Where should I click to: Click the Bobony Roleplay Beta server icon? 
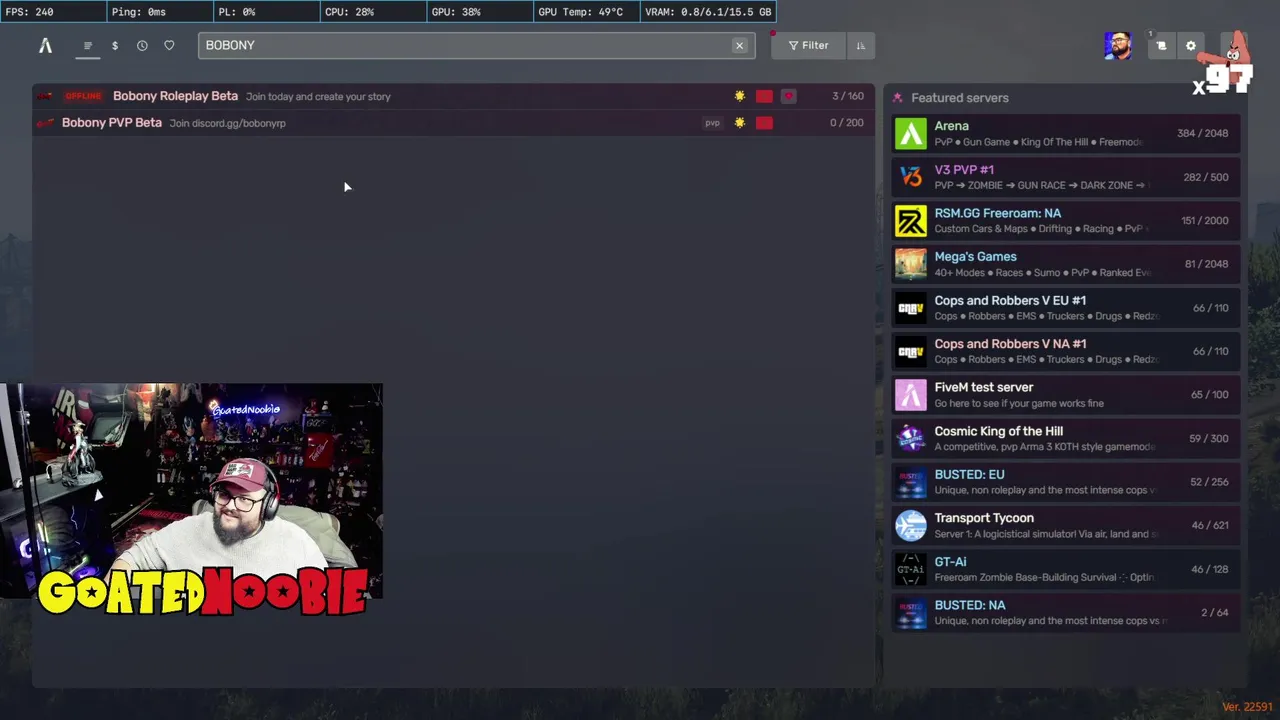click(x=45, y=96)
